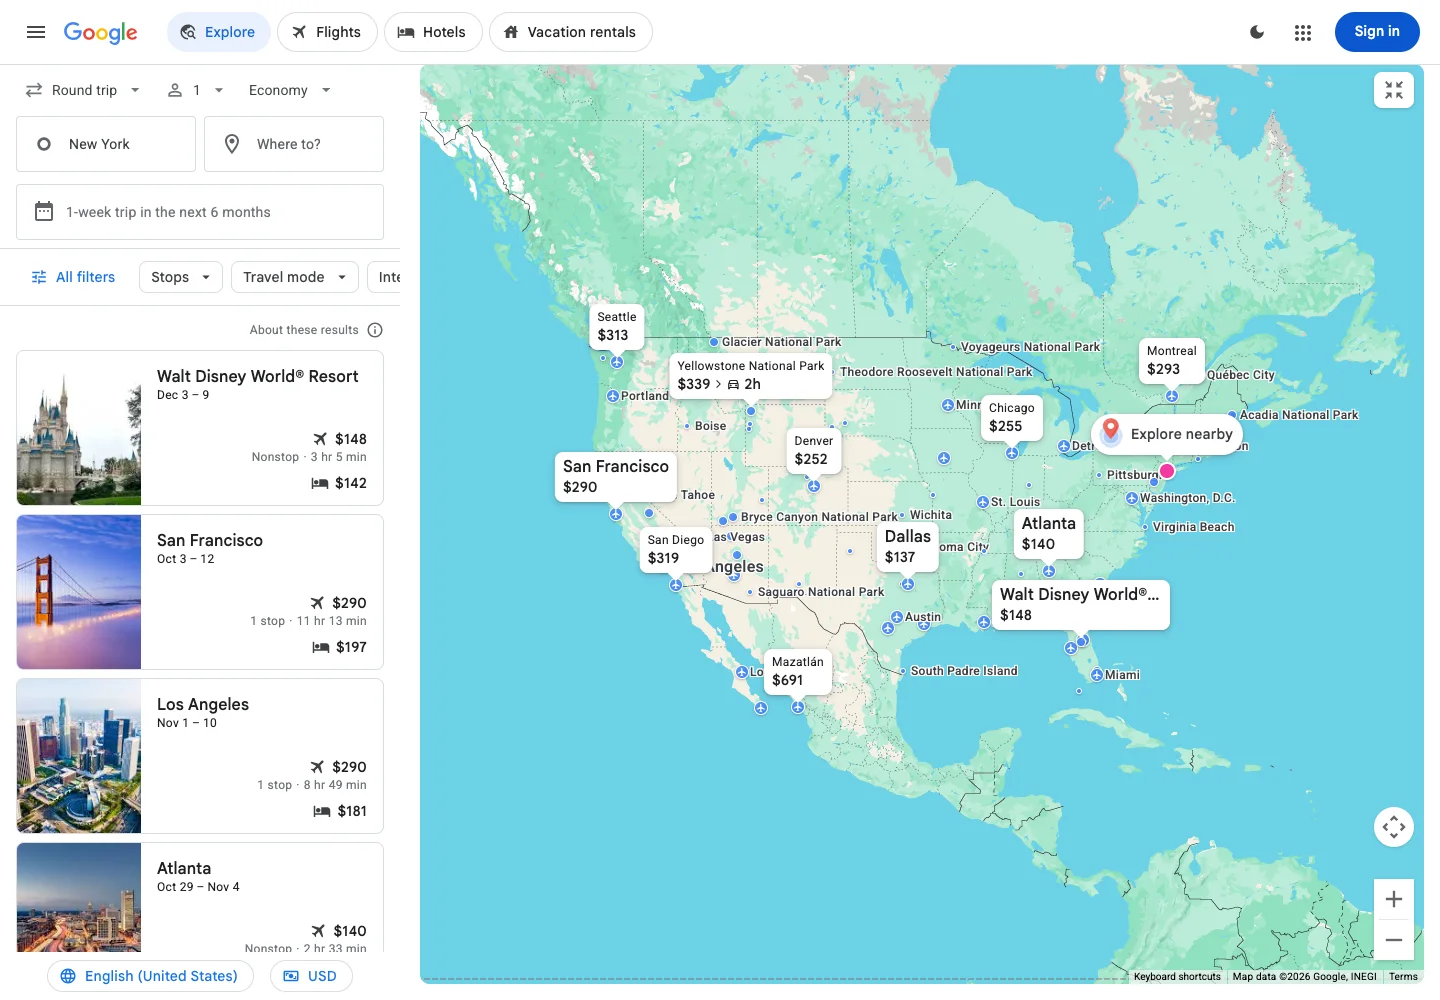Select Dallas $137 map label

[x=907, y=546]
